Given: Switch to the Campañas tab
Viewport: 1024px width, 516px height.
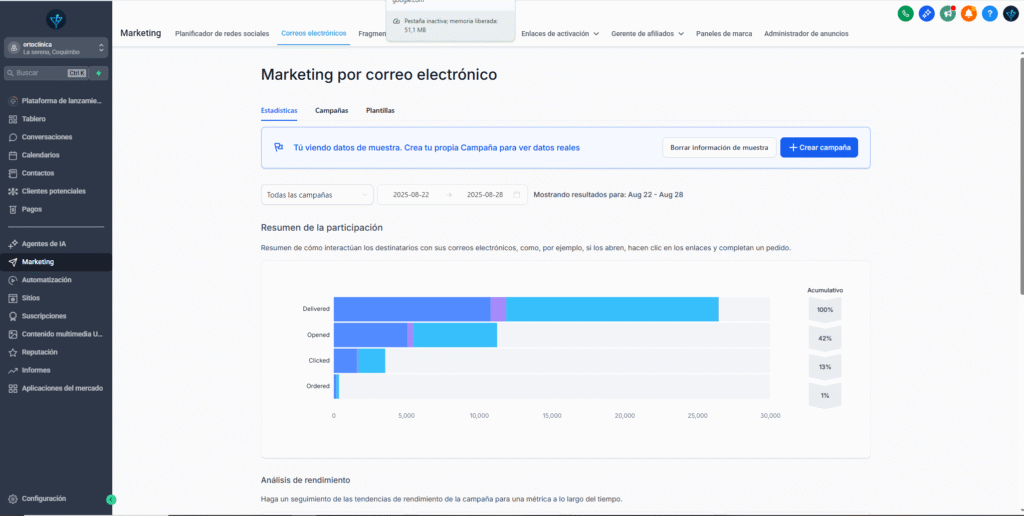Looking at the screenshot, I should [331, 110].
